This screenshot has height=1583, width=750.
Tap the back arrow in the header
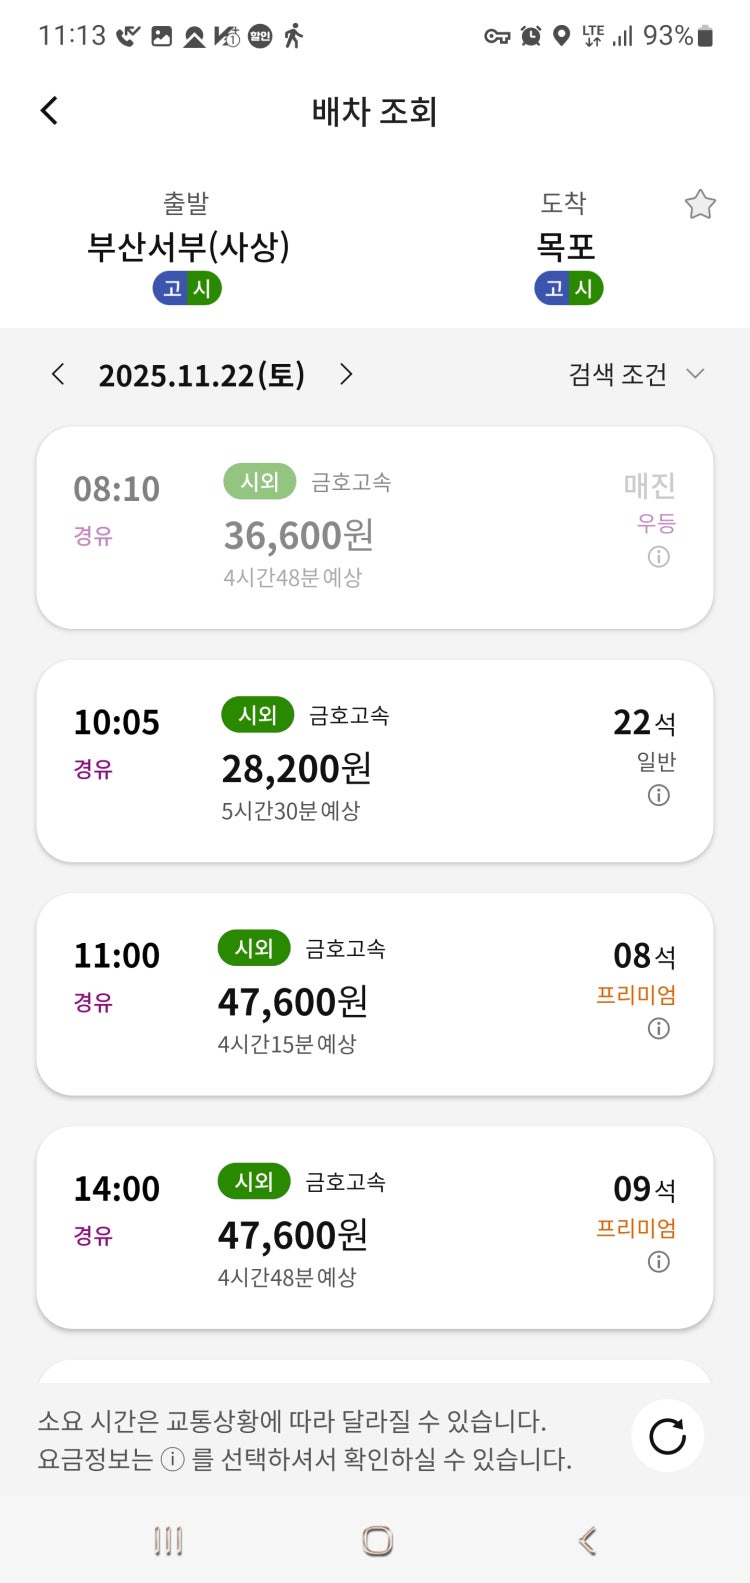49,111
